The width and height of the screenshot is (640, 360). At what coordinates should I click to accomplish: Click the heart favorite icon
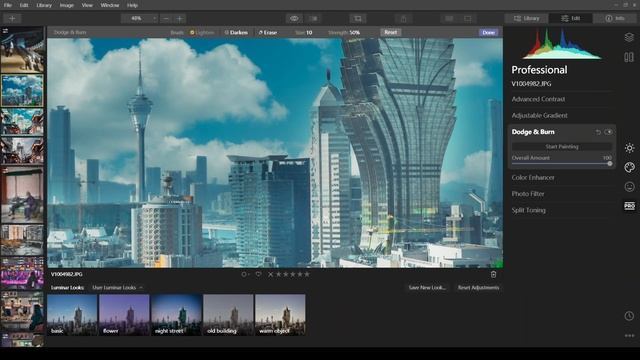click(x=258, y=274)
